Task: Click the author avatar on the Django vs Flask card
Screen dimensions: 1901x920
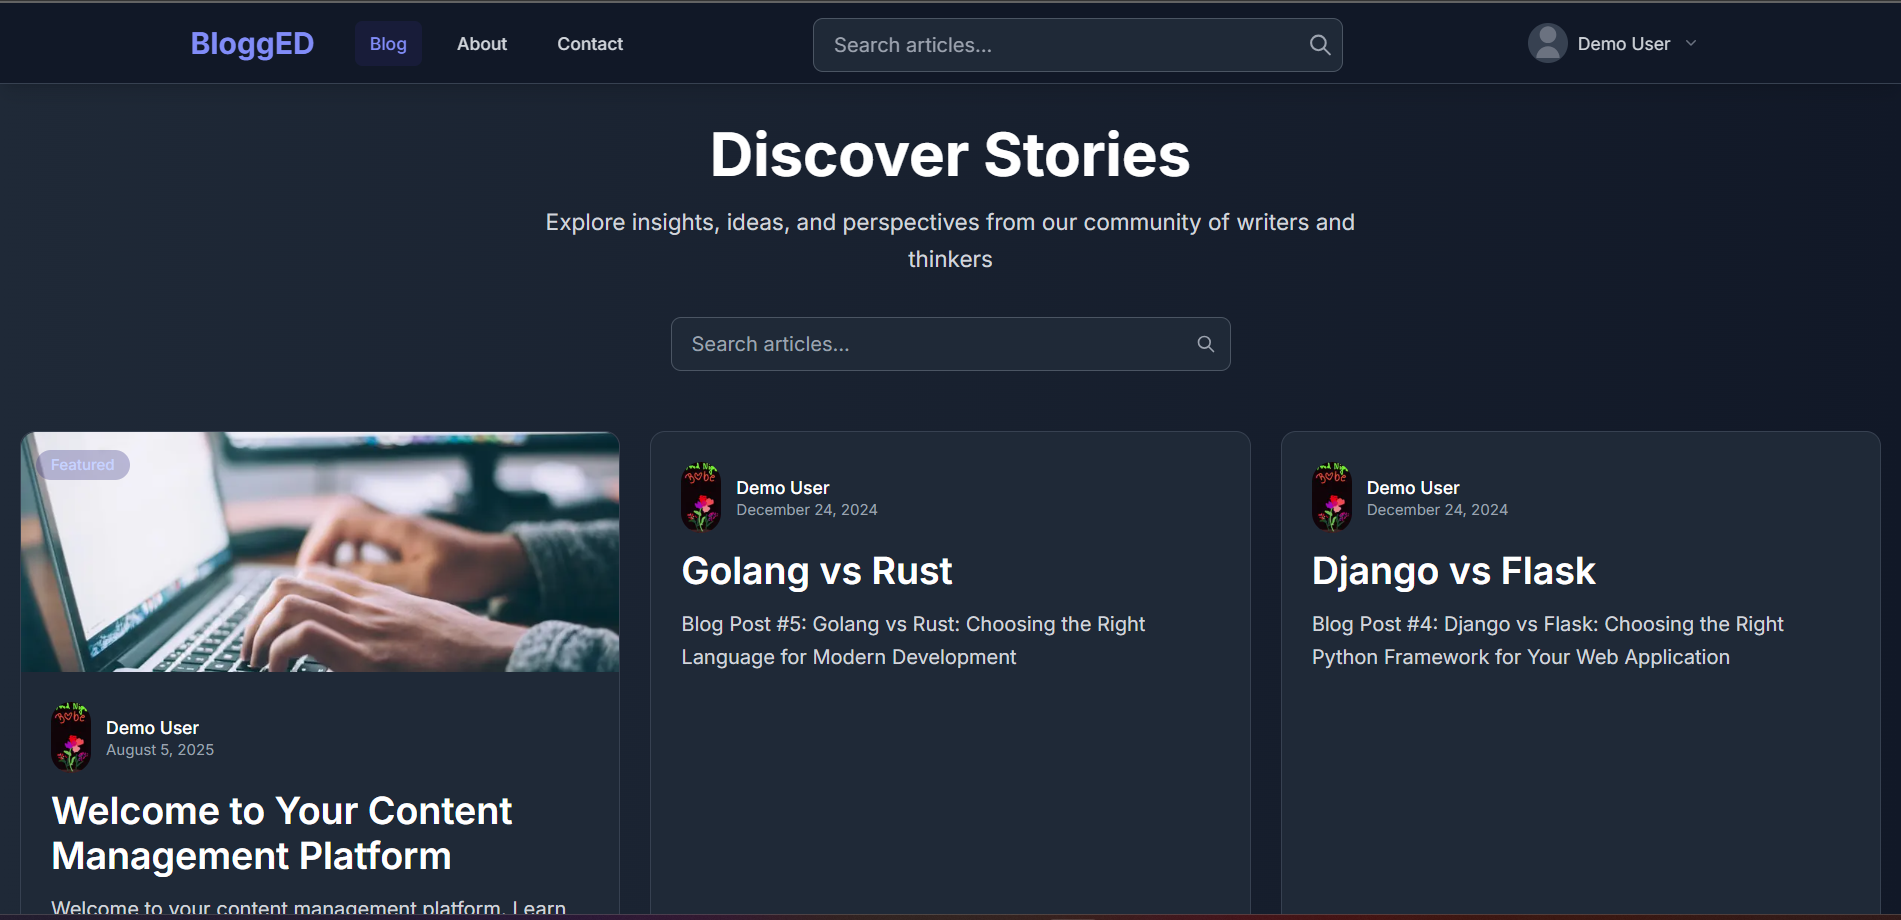Action: [x=1331, y=496]
